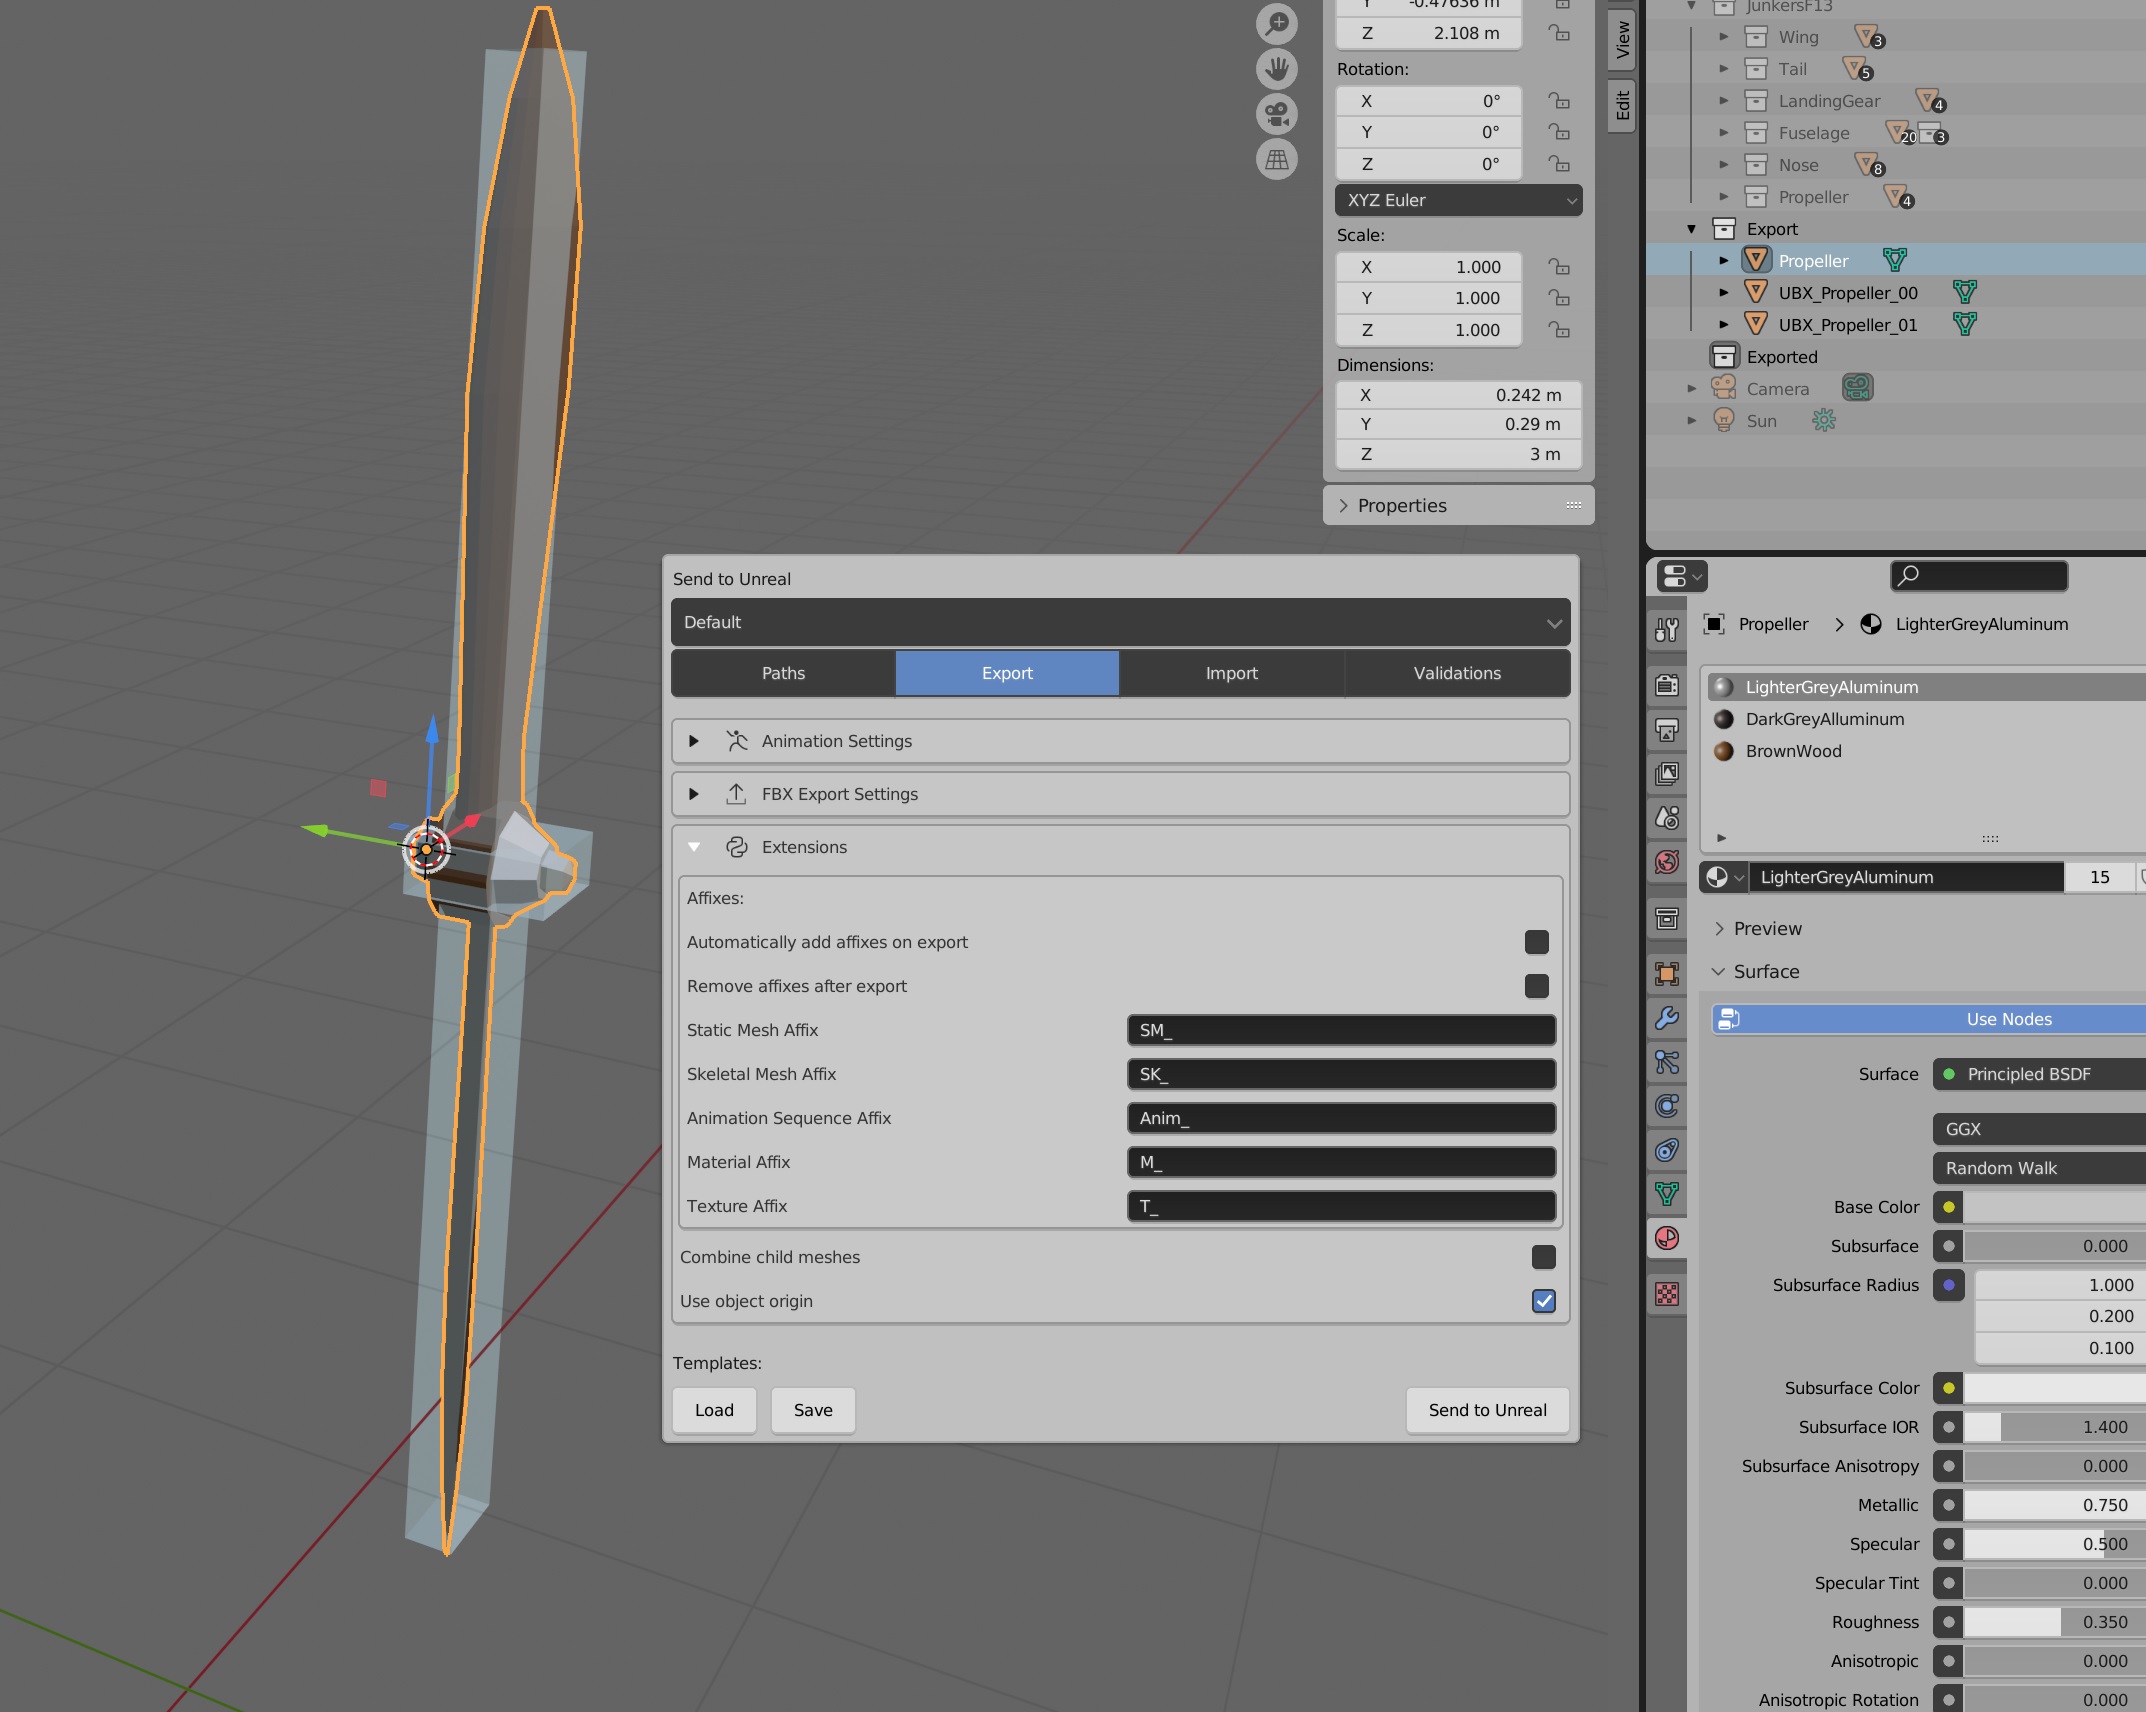The width and height of the screenshot is (2146, 1712).
Task: Uncheck Use object origin
Action: tap(1544, 1301)
